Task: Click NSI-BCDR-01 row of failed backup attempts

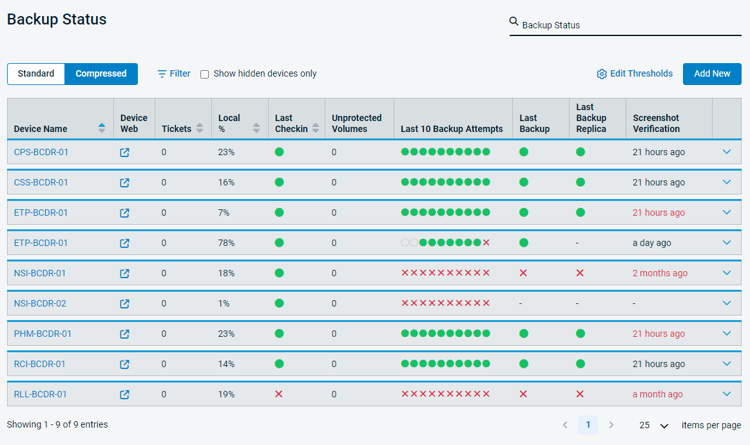Action: (x=445, y=273)
